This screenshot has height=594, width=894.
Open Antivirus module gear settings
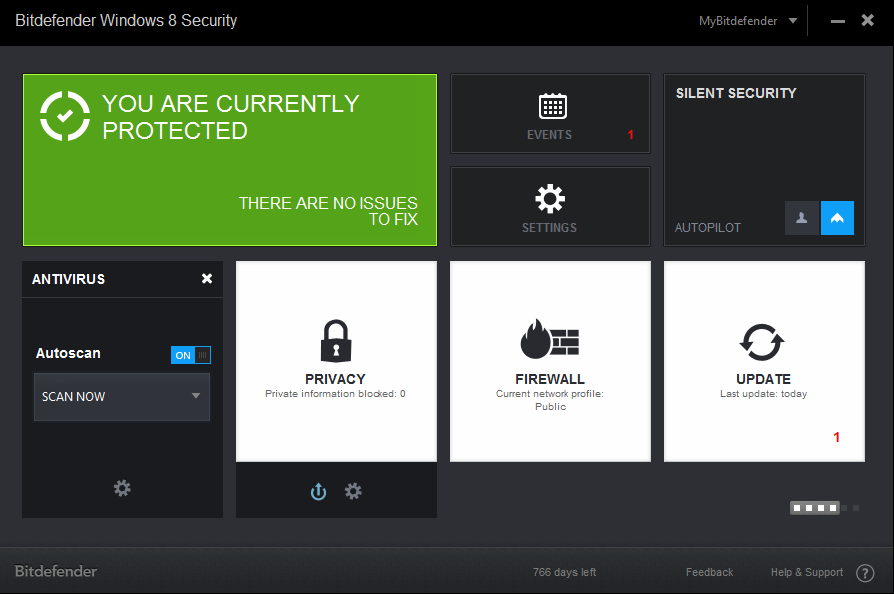pos(122,488)
